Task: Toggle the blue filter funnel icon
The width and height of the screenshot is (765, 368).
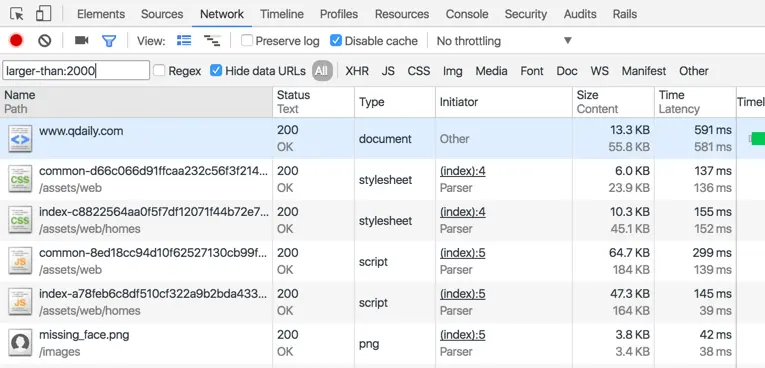Action: [109, 41]
